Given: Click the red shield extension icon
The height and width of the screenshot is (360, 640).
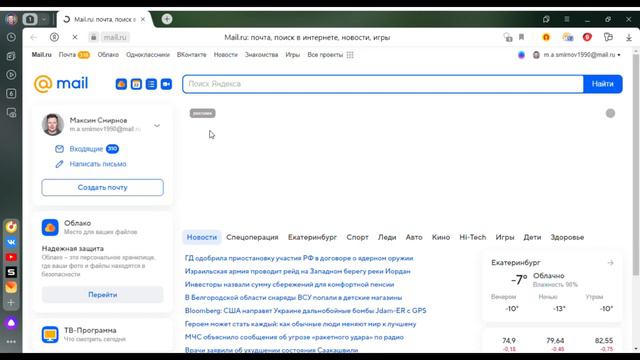Looking at the screenshot, I should tap(587, 37).
